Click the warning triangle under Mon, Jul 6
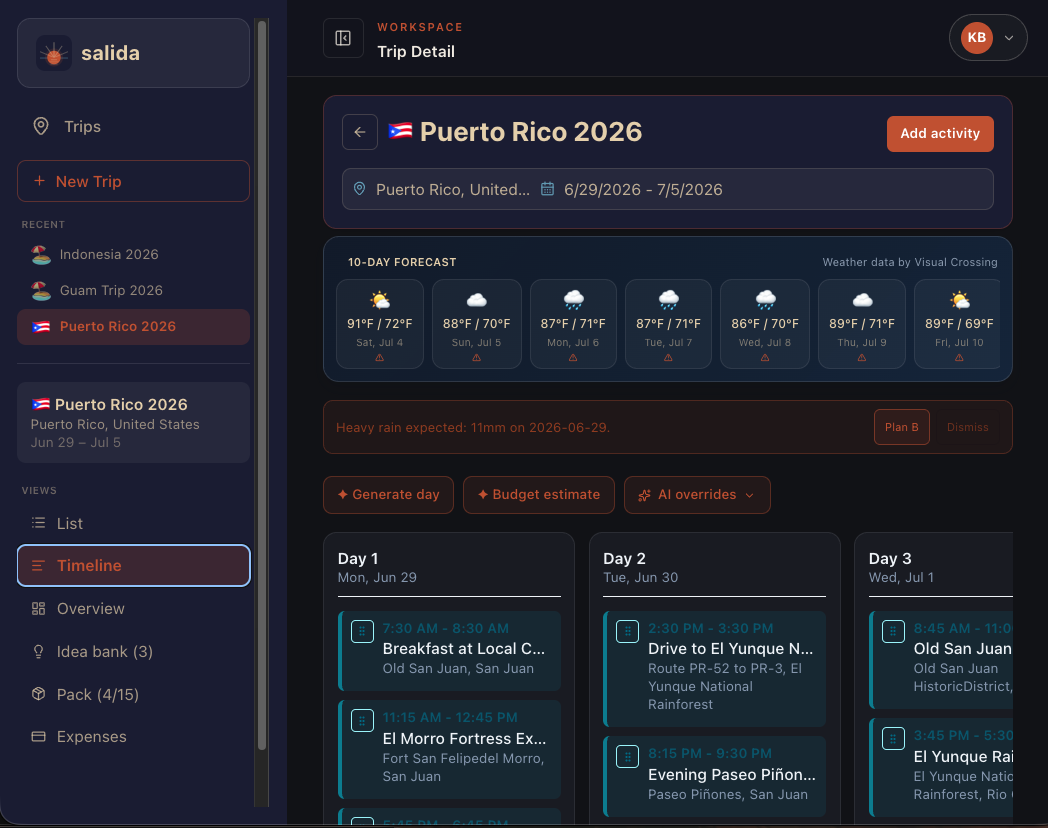Viewport: 1048px width, 828px height. pyautogui.click(x=573, y=358)
